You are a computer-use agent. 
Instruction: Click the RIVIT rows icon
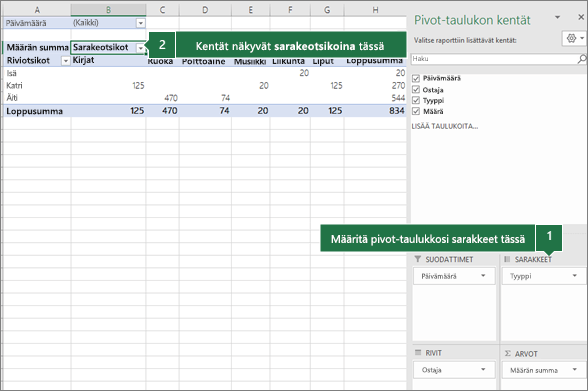point(418,352)
